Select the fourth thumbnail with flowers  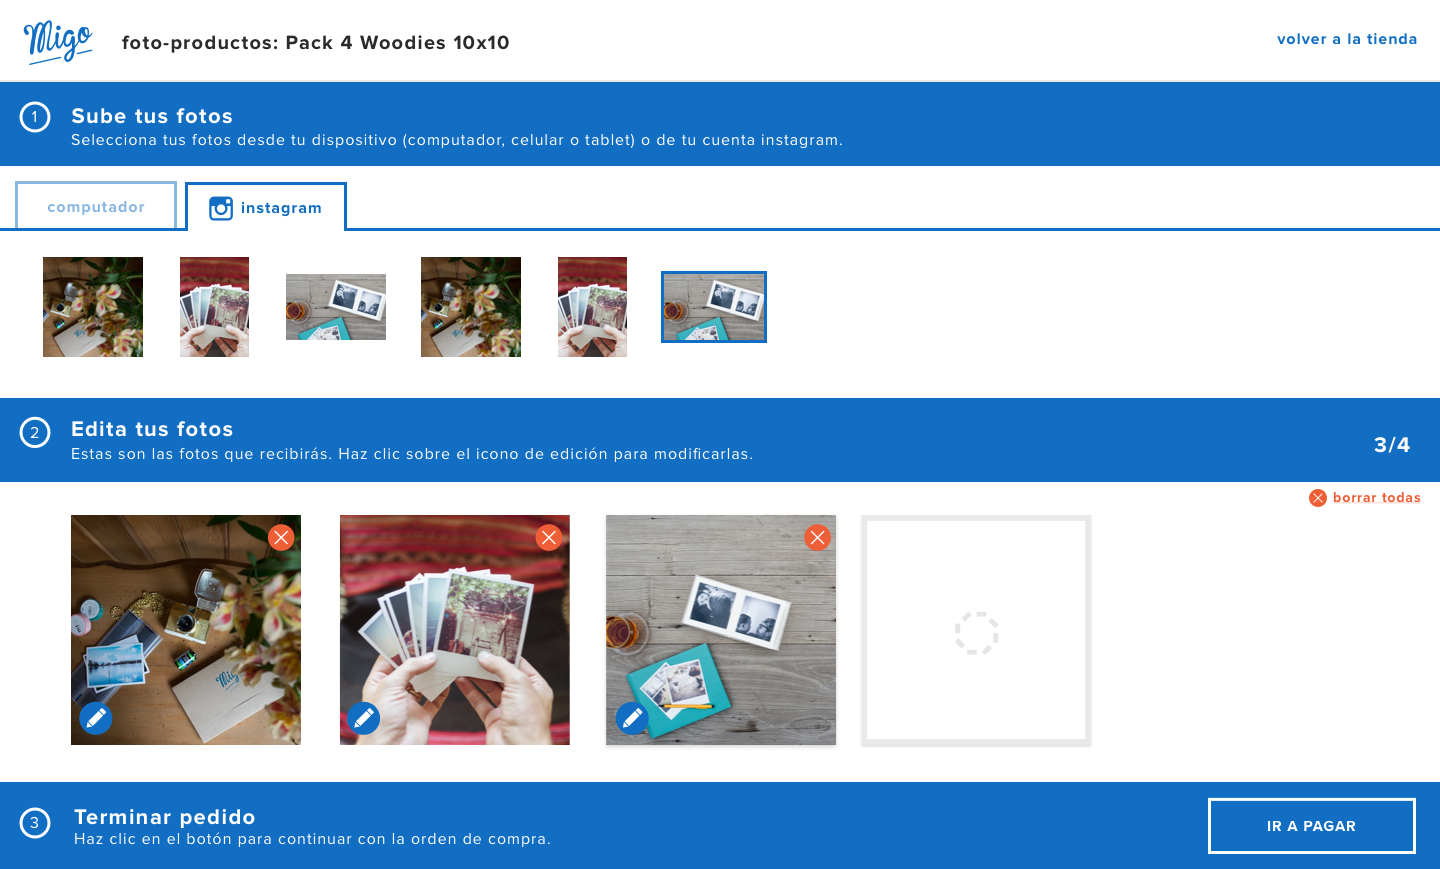click(471, 307)
